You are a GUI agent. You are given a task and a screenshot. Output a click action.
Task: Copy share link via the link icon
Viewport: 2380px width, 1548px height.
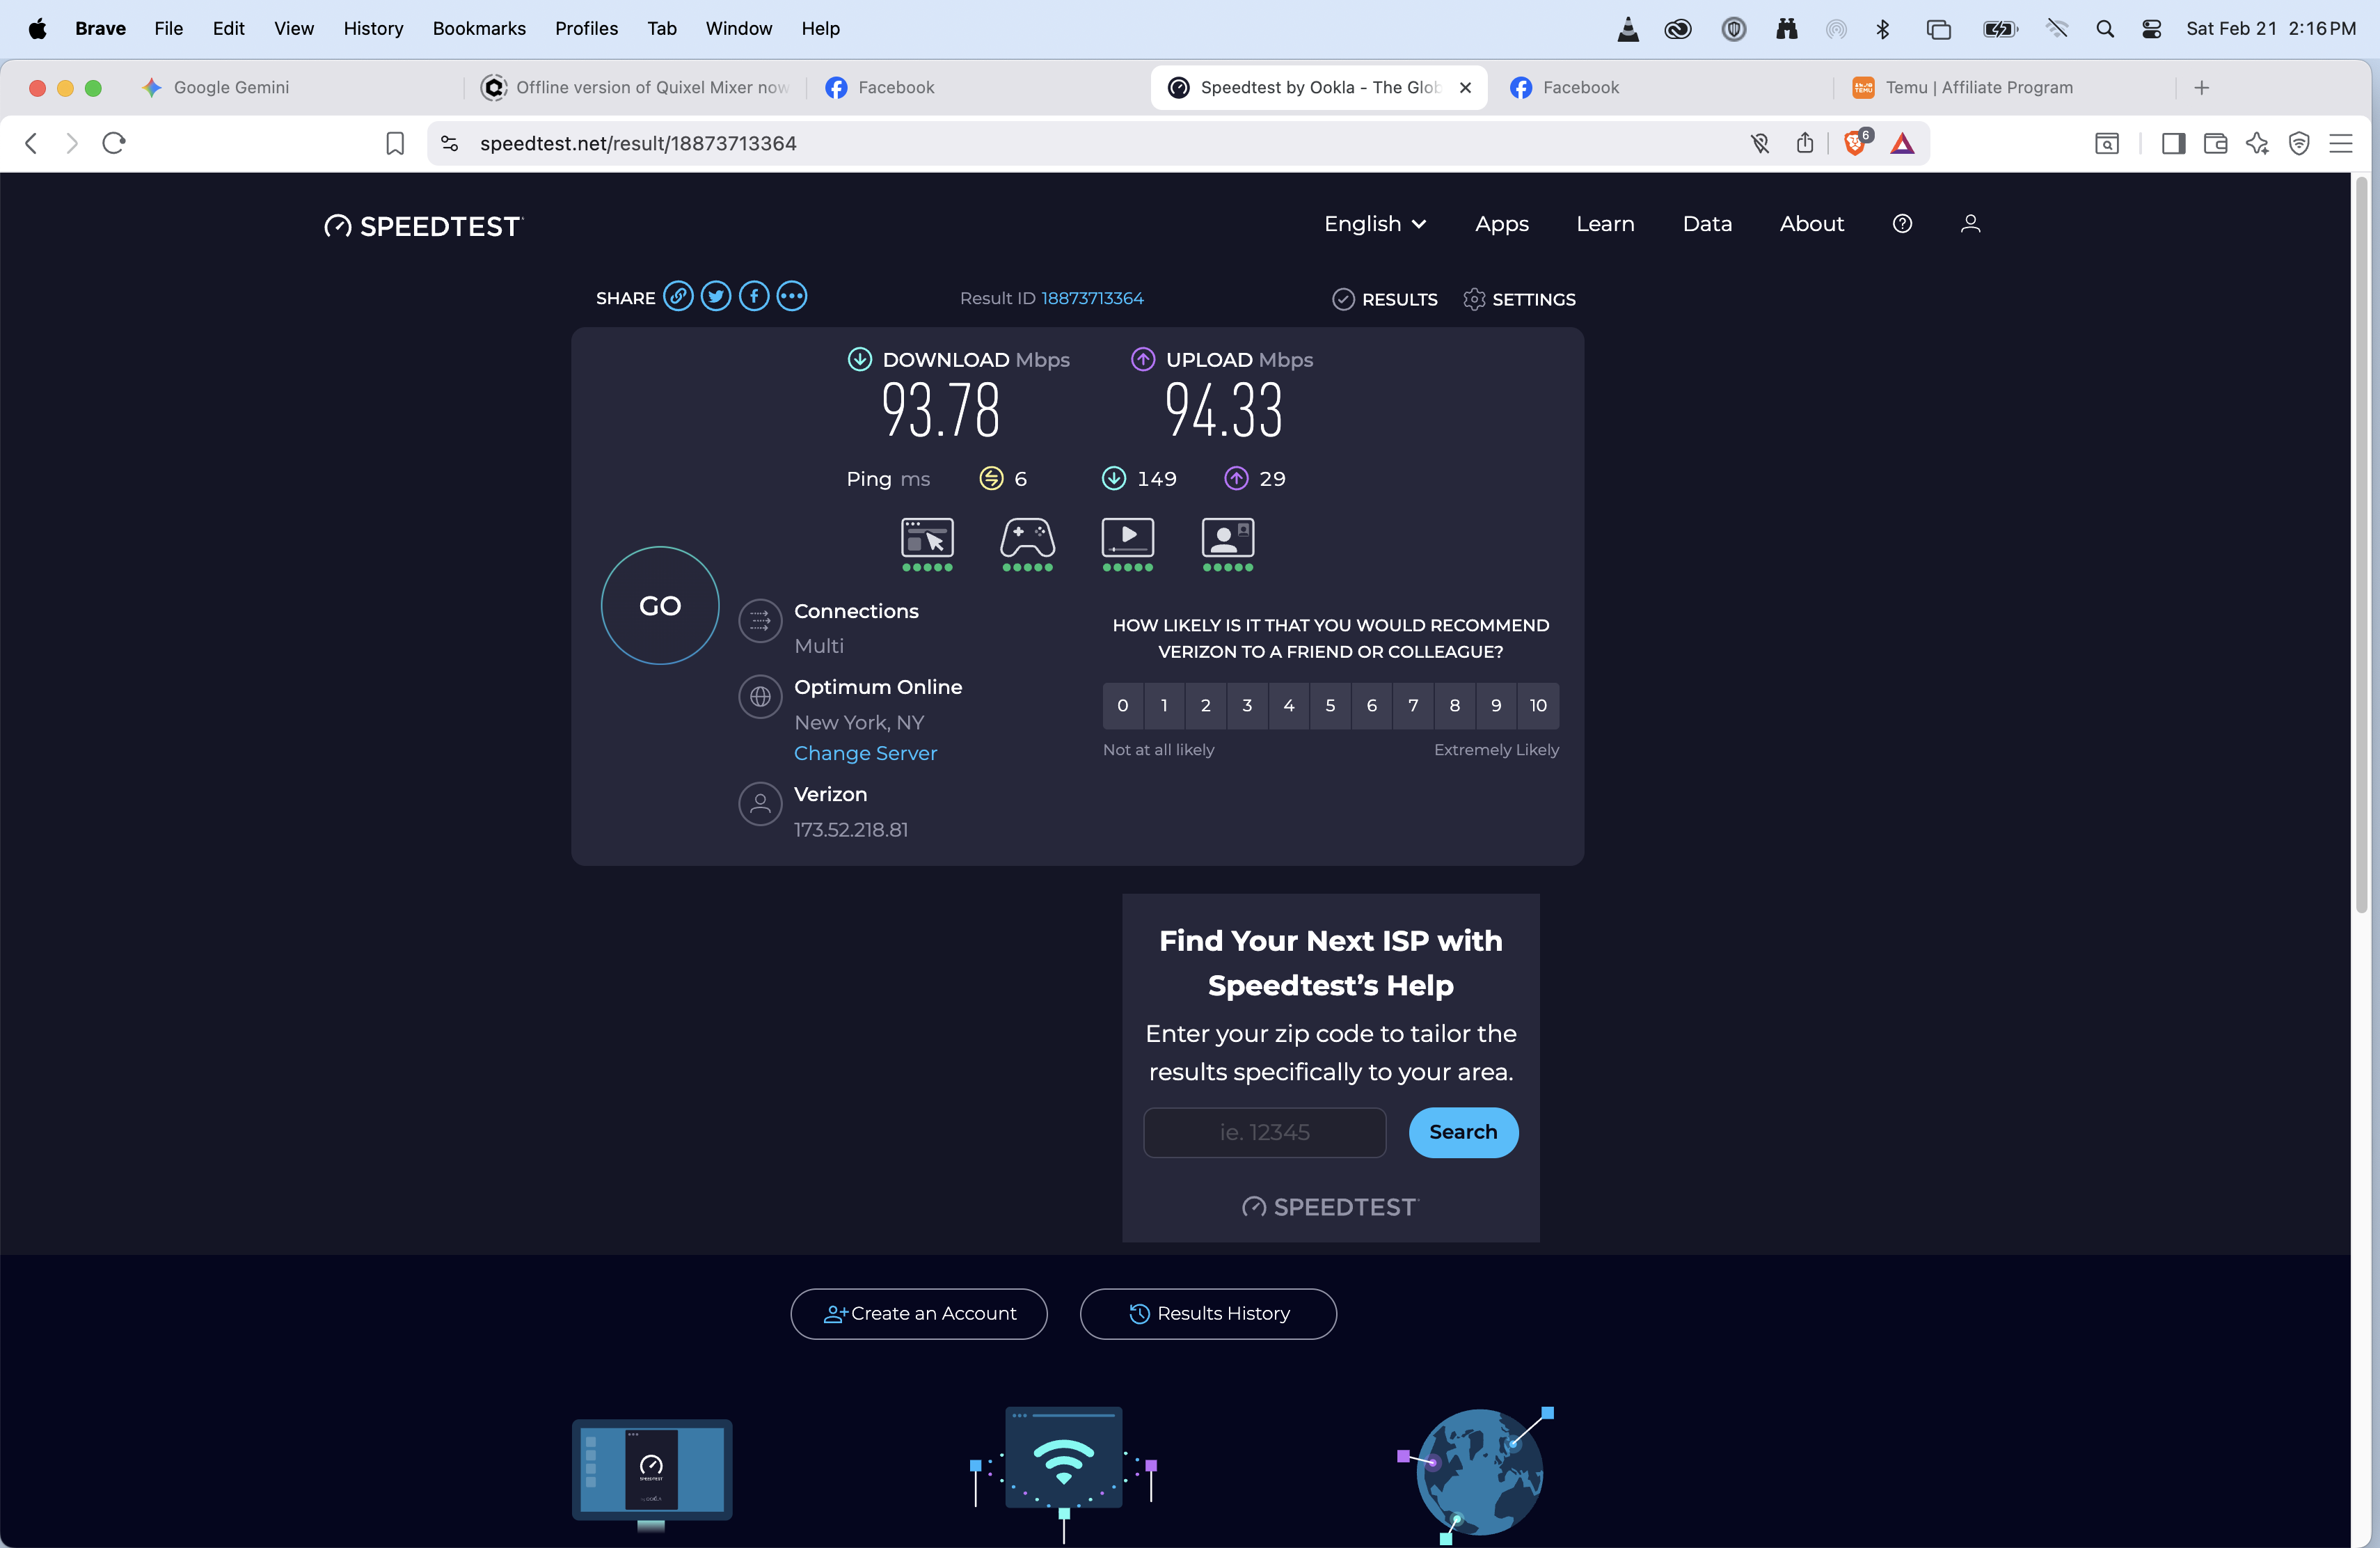678,297
